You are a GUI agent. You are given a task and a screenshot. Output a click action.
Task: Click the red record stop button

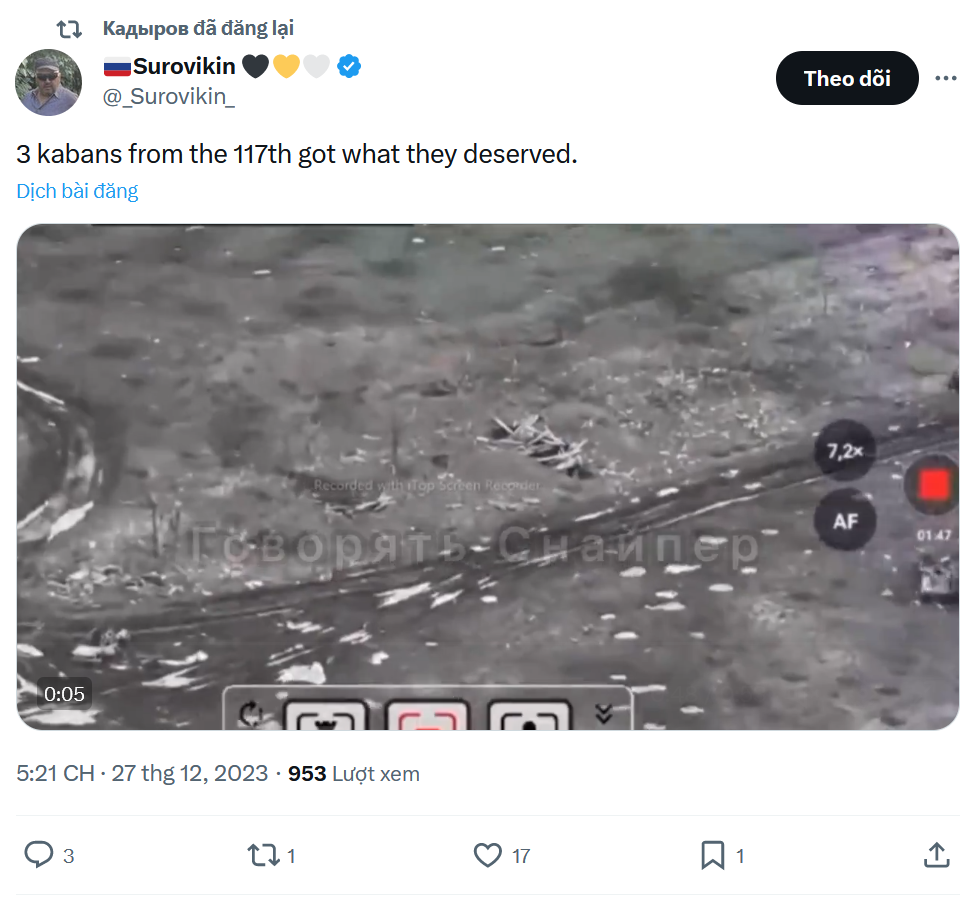pos(935,485)
